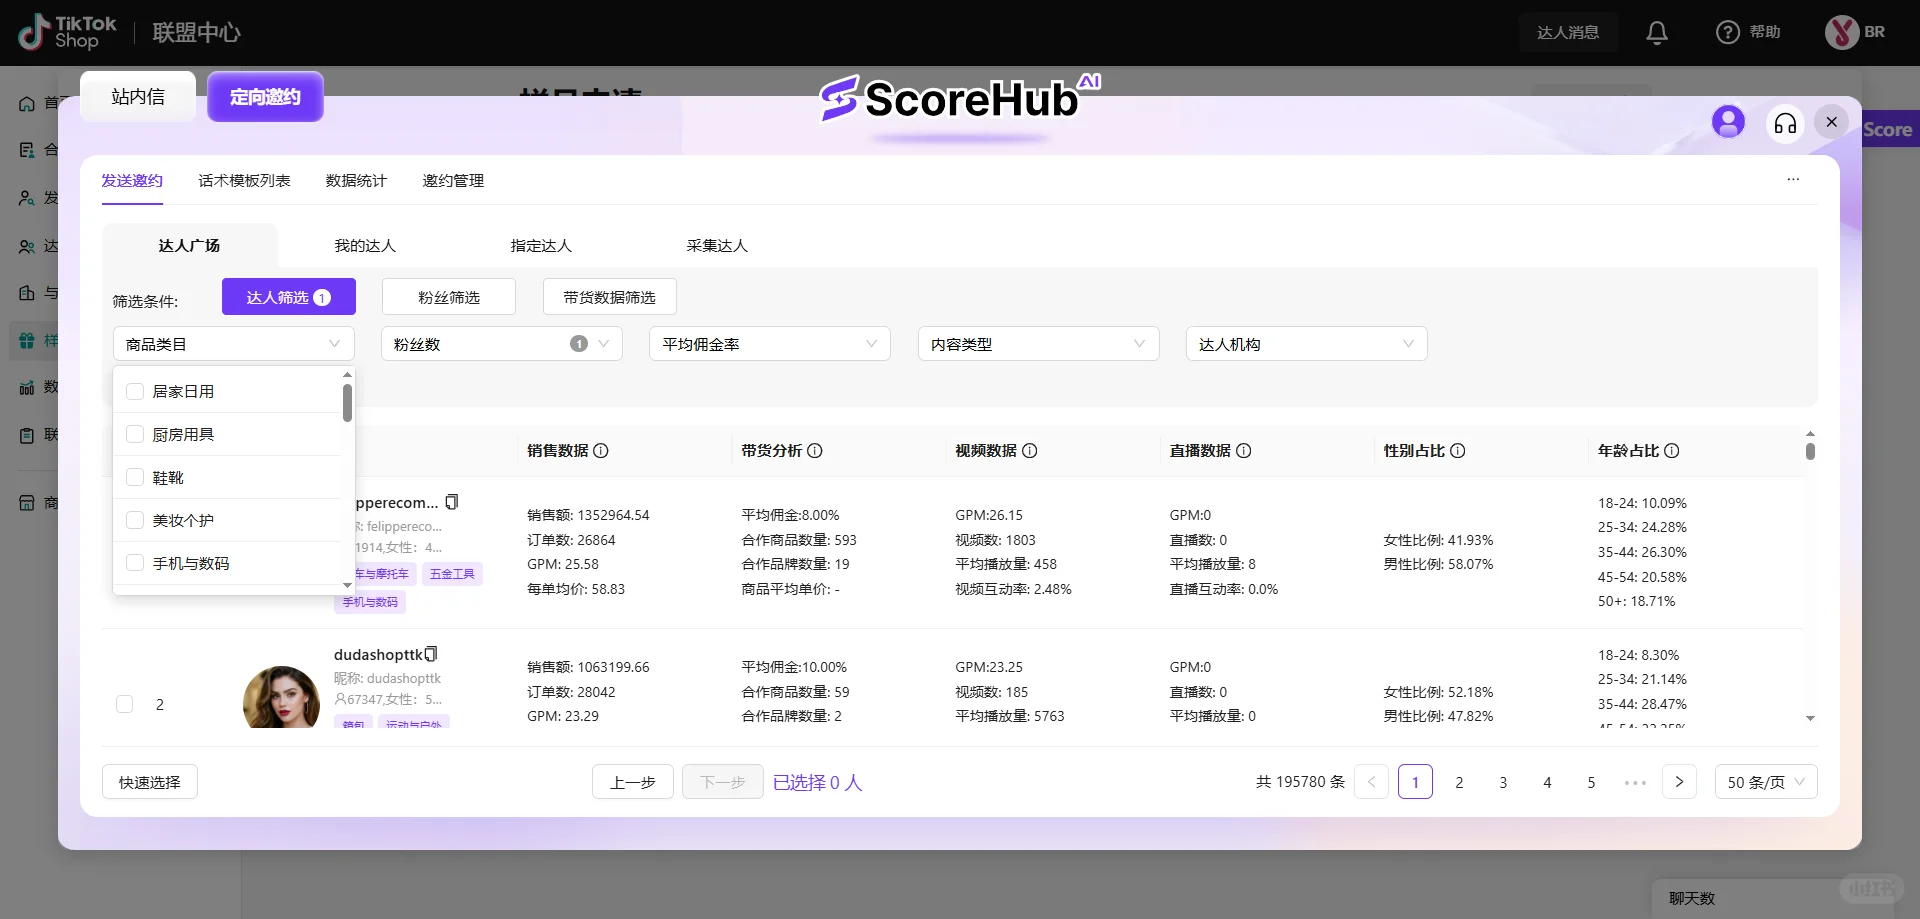The image size is (1920, 919).
Task: Copy the felipperecom username
Action: [x=452, y=502]
